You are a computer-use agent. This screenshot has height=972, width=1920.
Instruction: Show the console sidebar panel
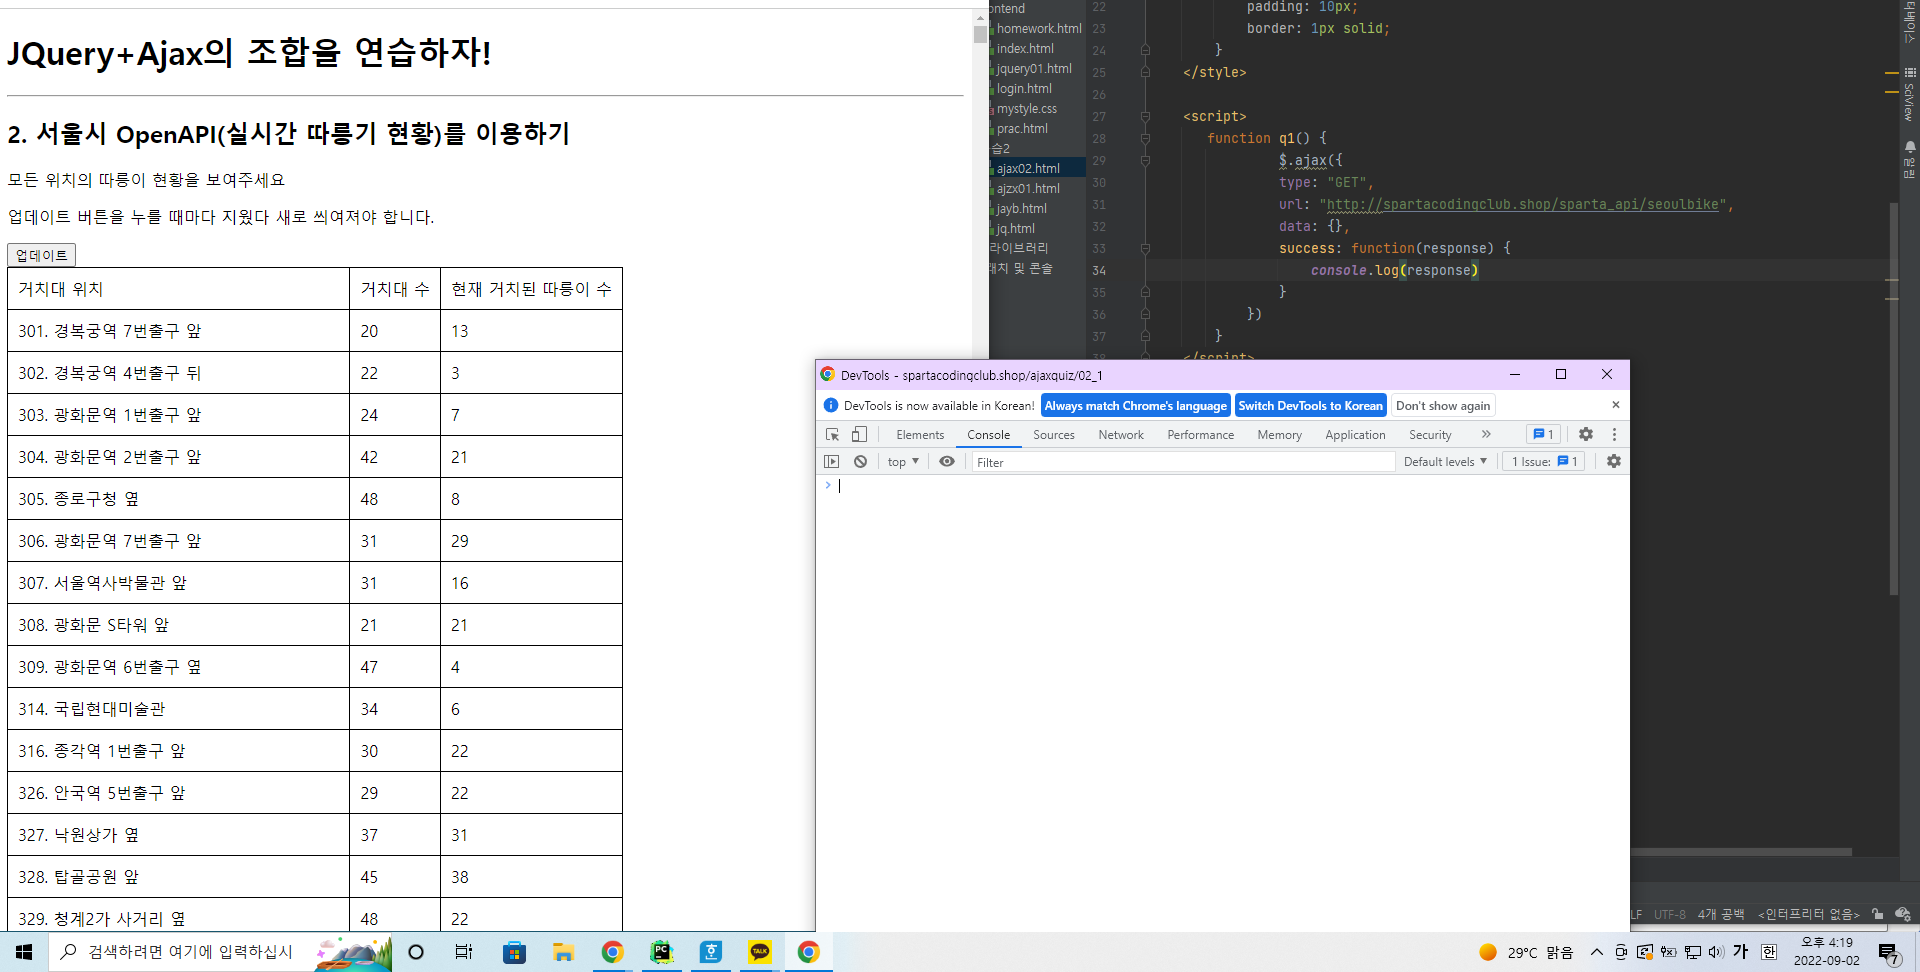[831, 461]
